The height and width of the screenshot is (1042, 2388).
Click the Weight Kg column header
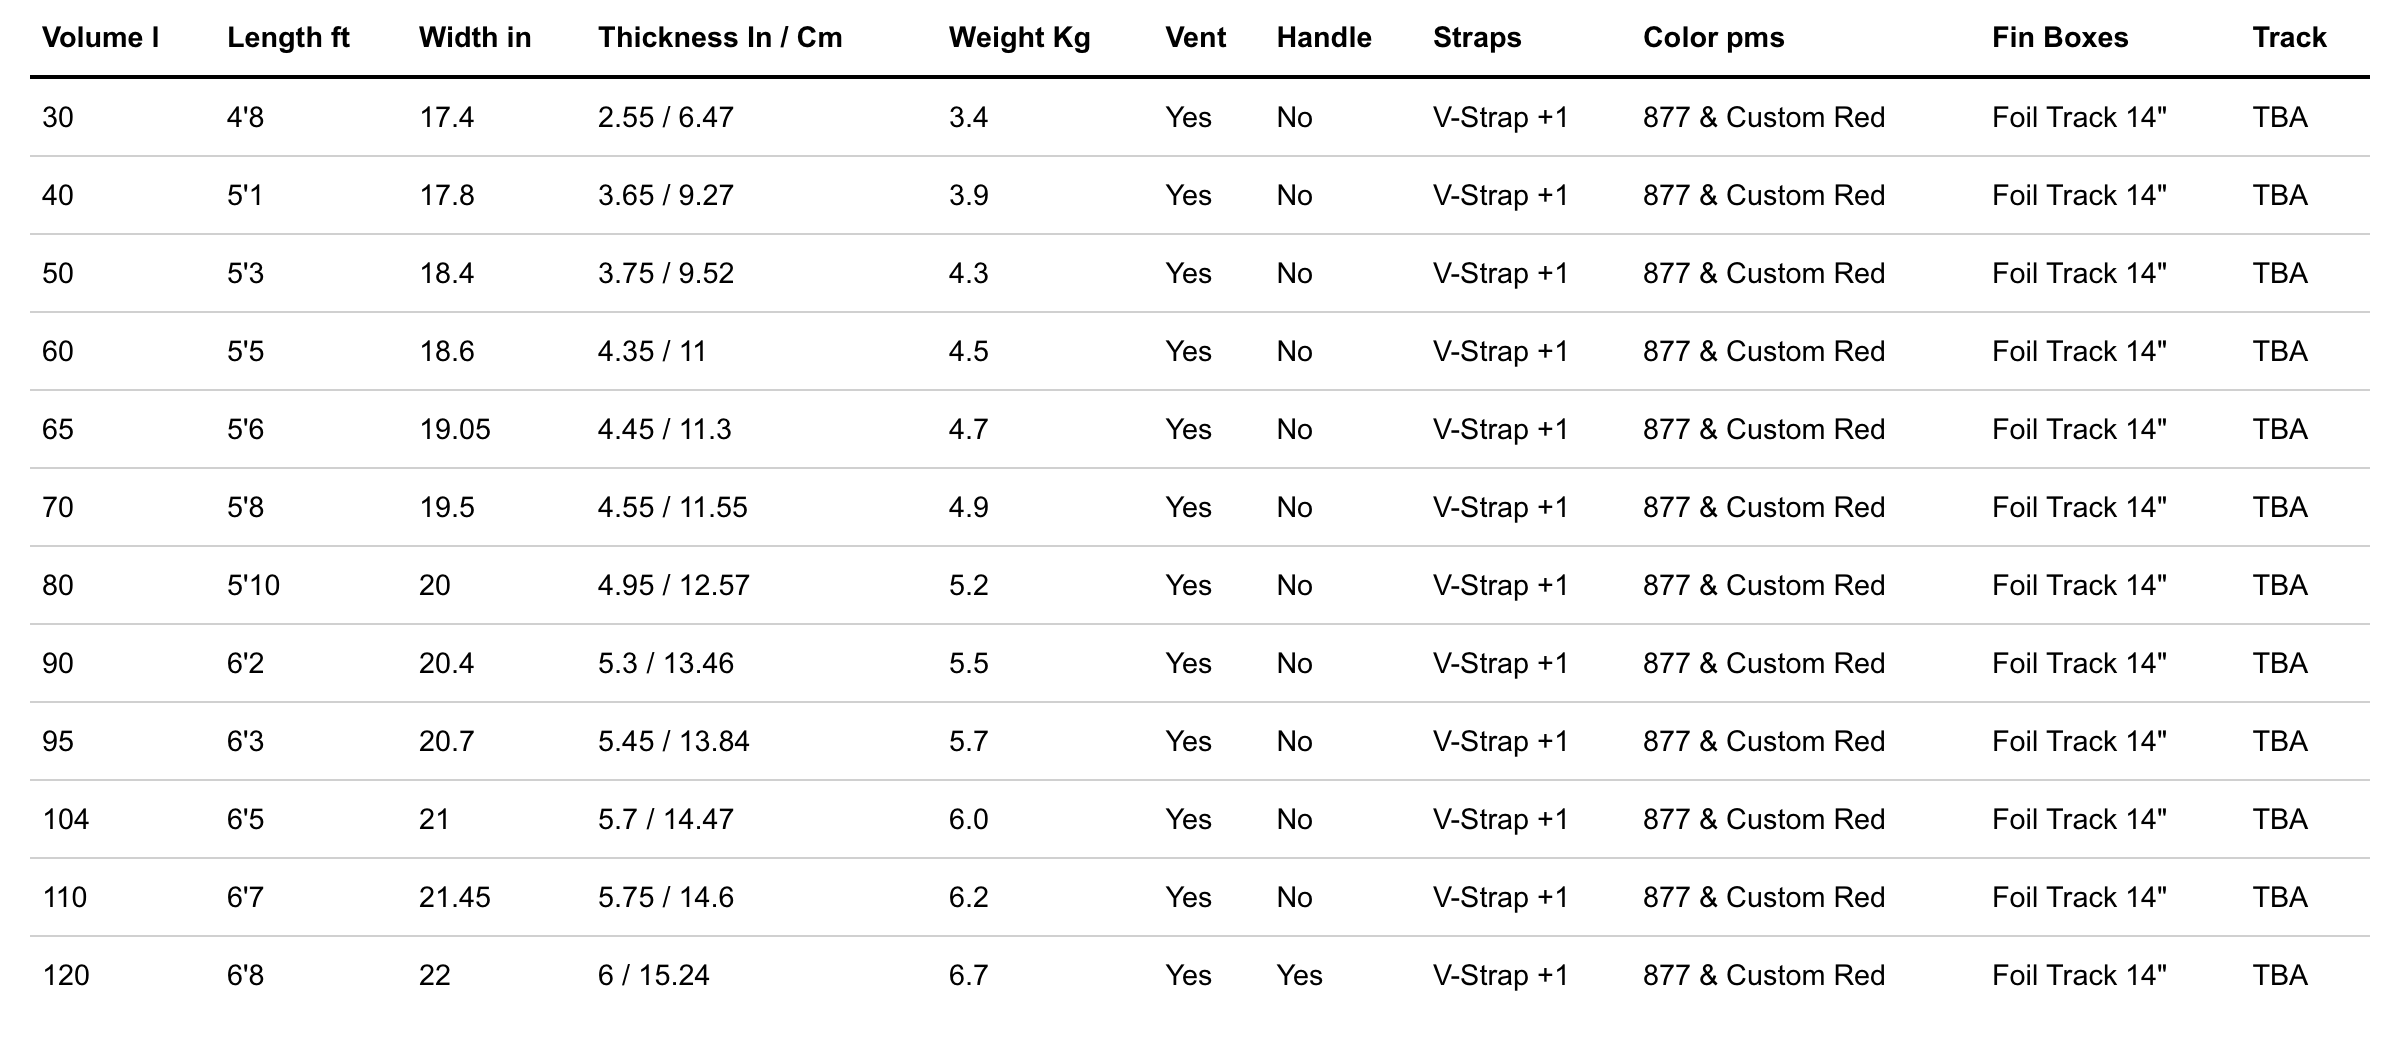(1019, 38)
